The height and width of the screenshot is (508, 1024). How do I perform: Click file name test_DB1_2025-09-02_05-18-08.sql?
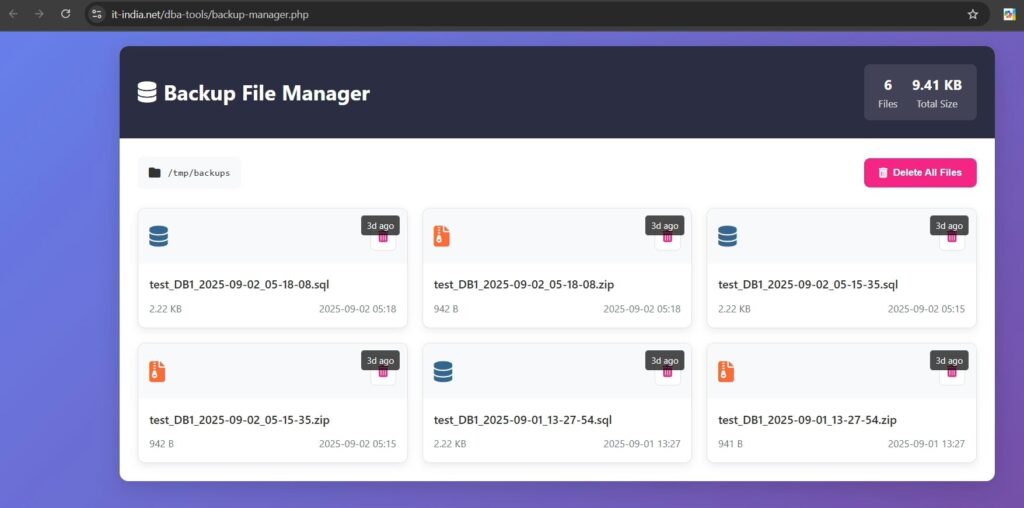(240, 285)
